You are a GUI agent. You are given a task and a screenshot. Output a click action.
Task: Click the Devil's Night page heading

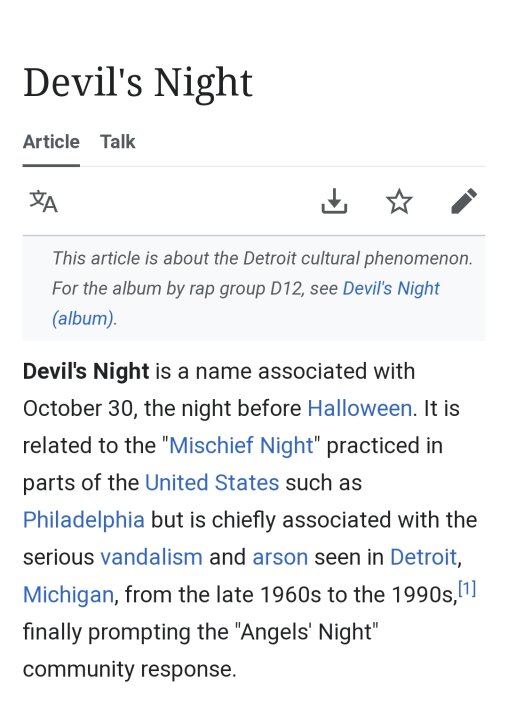pos(138,83)
